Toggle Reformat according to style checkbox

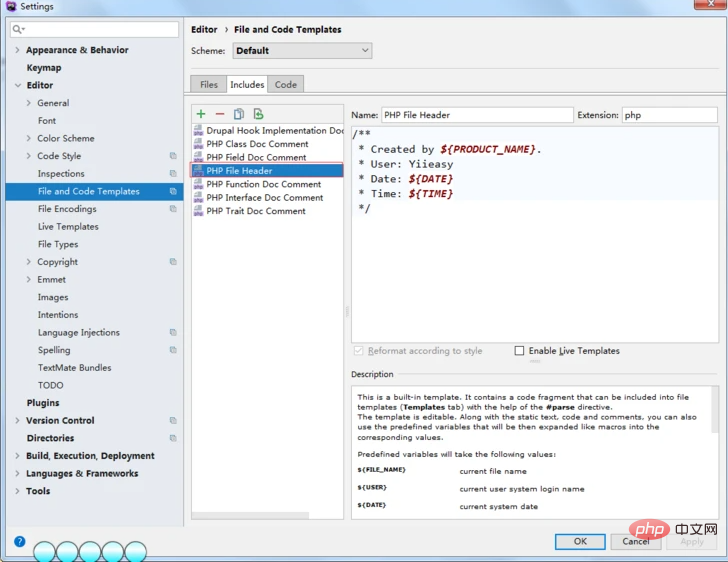point(358,351)
